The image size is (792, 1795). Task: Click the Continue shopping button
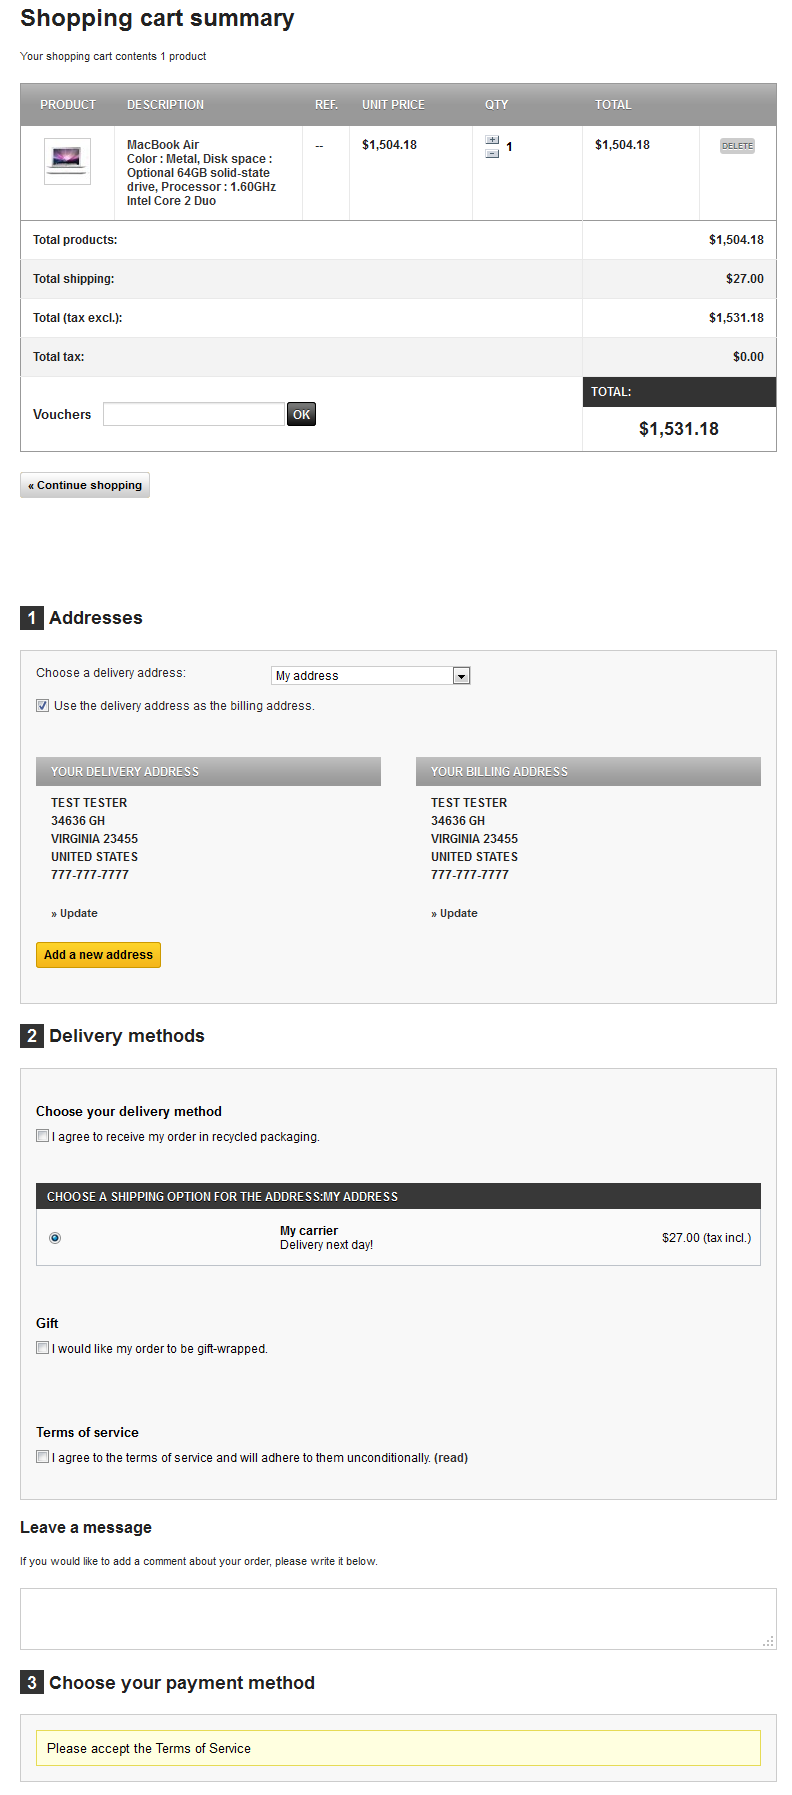coord(85,485)
